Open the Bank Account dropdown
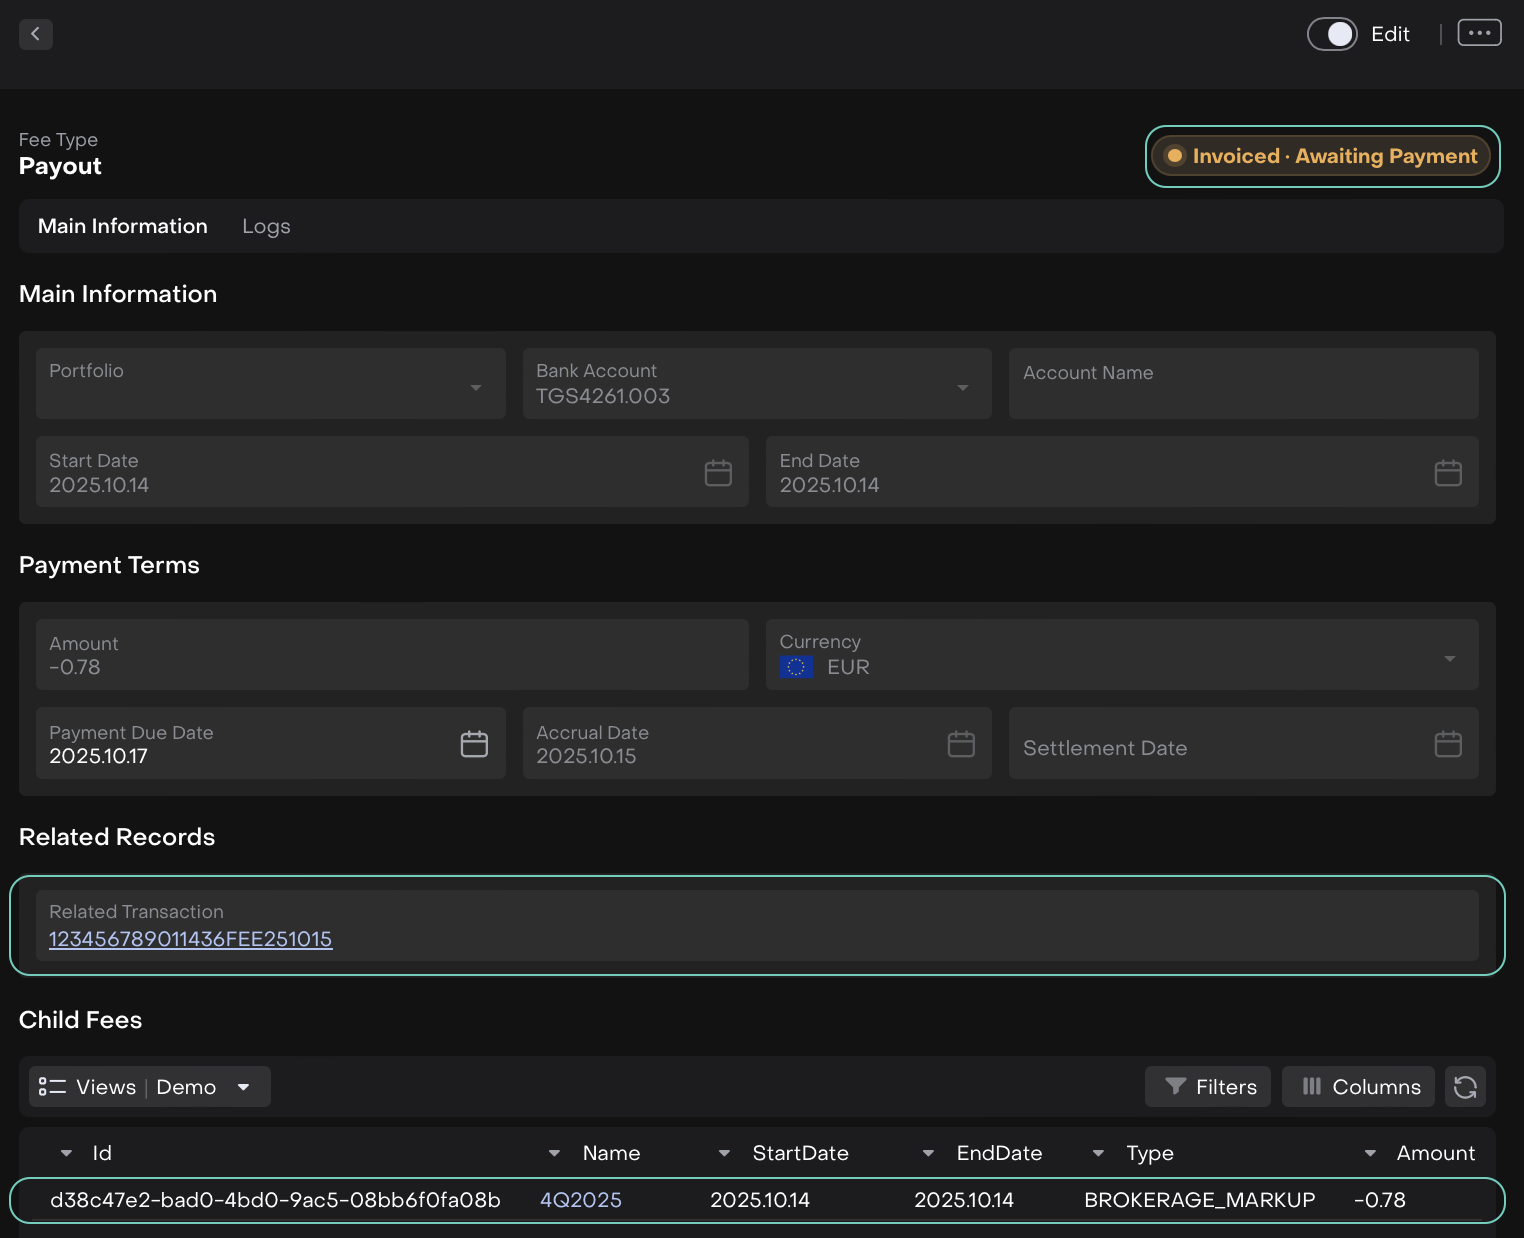 coord(962,388)
